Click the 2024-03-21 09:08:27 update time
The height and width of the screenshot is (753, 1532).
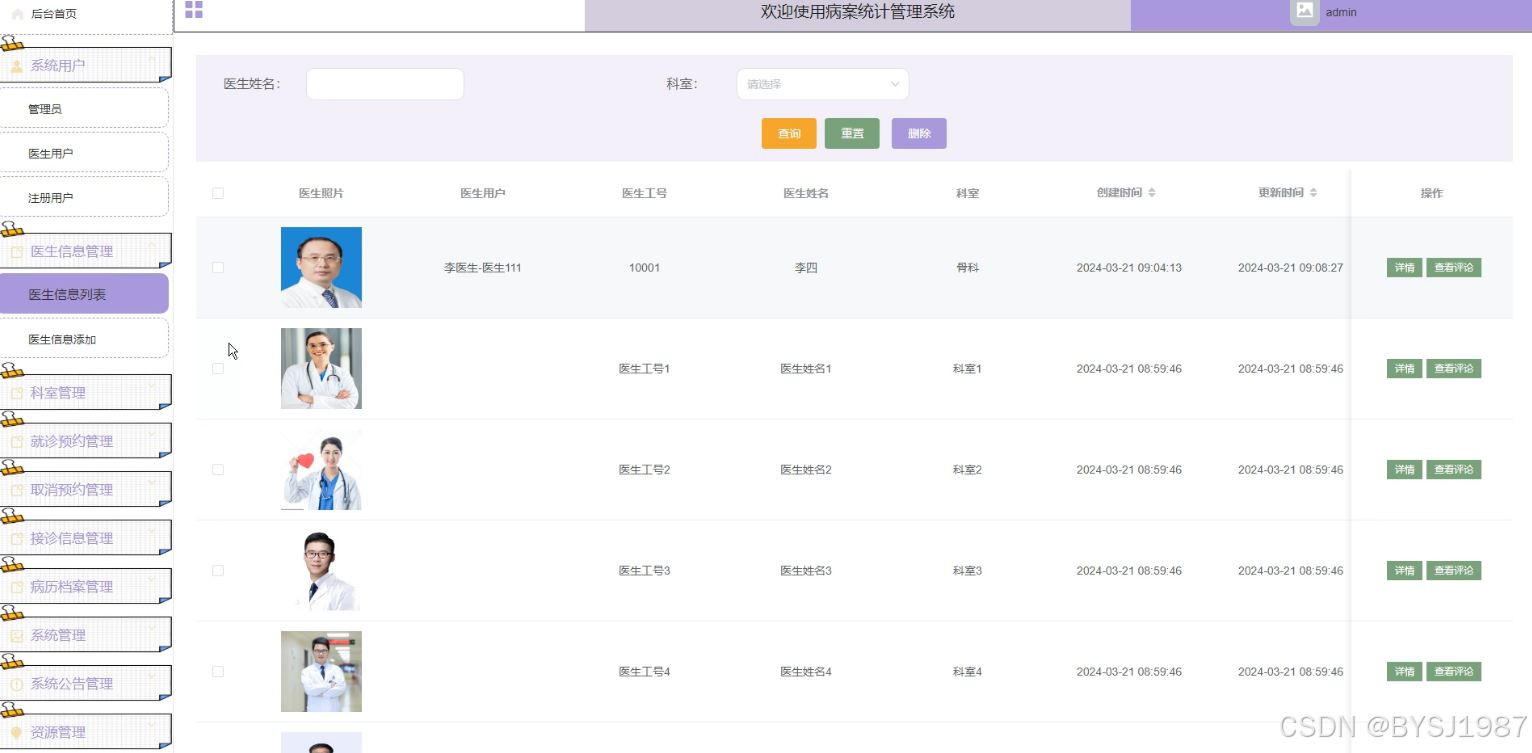[1290, 268]
